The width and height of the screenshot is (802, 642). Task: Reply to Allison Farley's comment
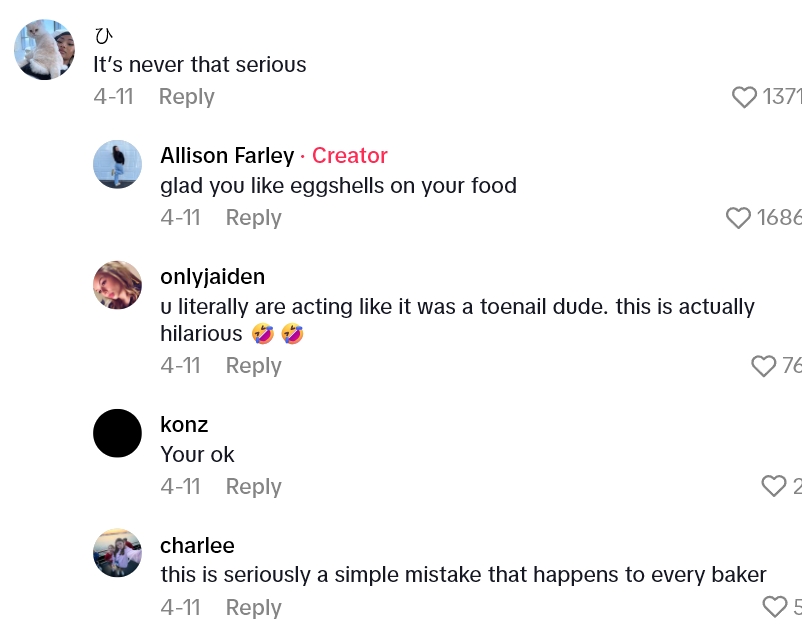pyautogui.click(x=253, y=218)
